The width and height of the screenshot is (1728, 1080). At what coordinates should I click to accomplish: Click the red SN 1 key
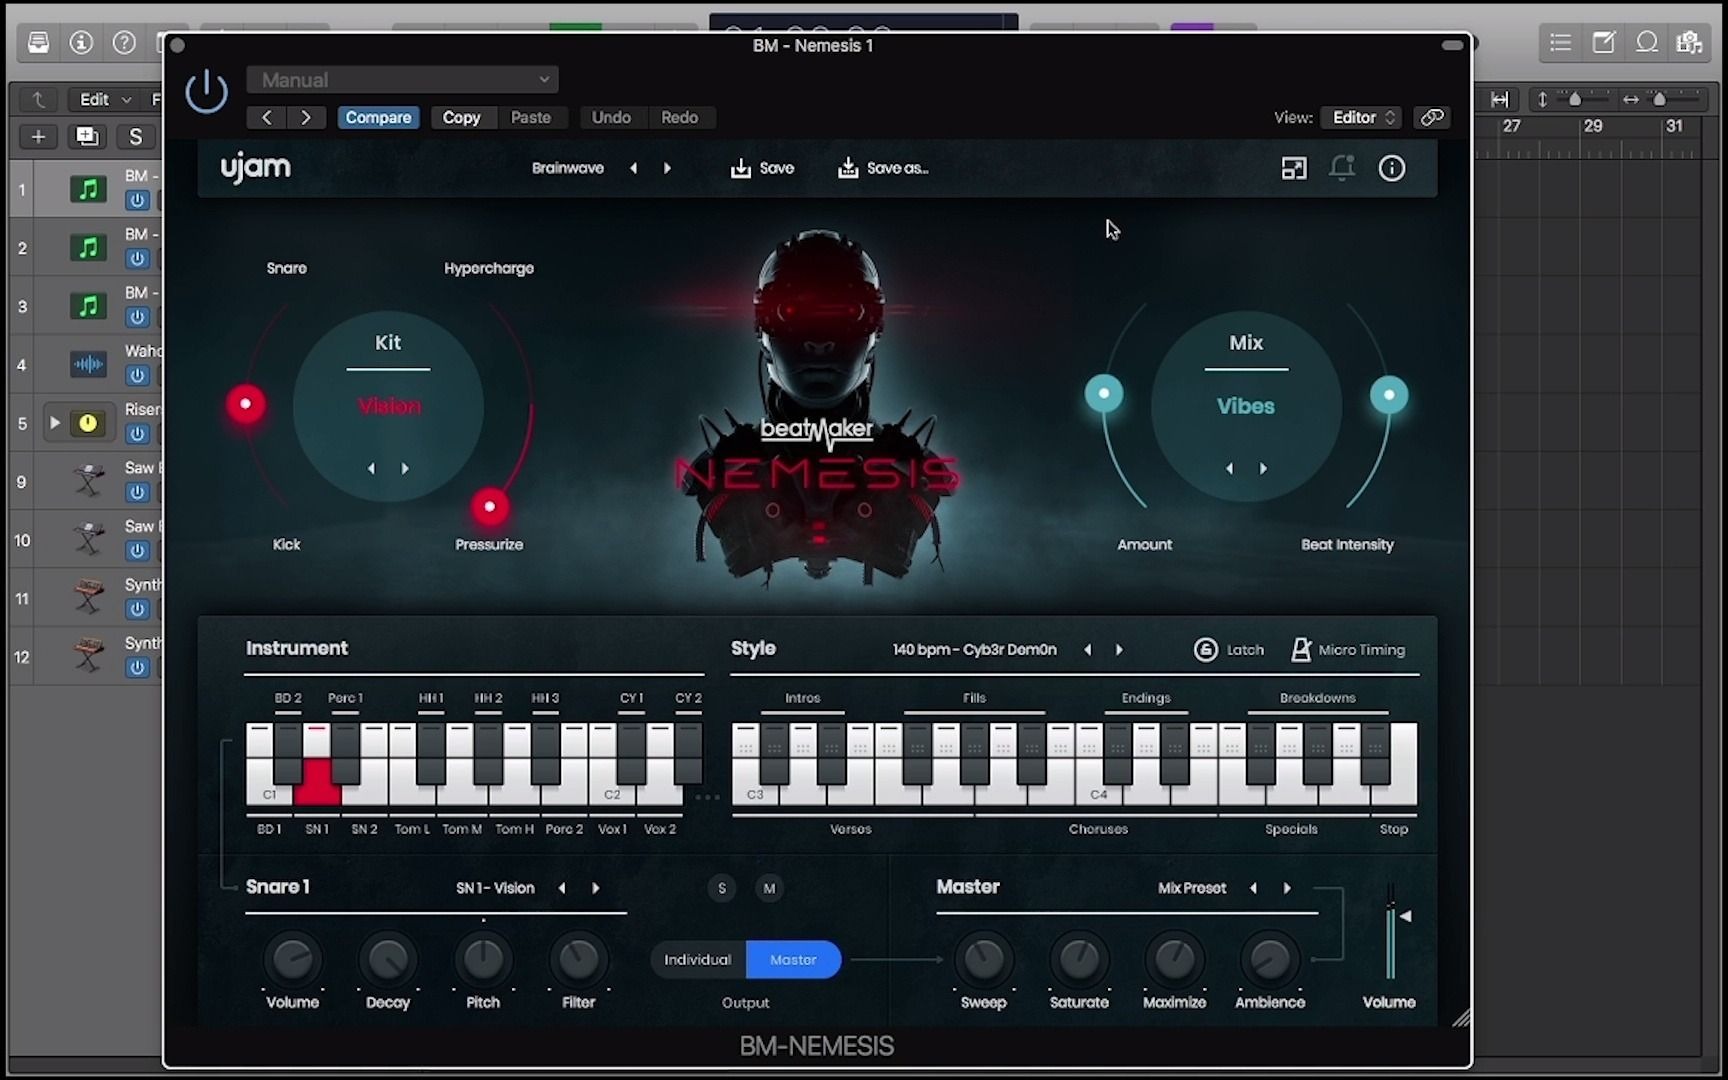317,782
